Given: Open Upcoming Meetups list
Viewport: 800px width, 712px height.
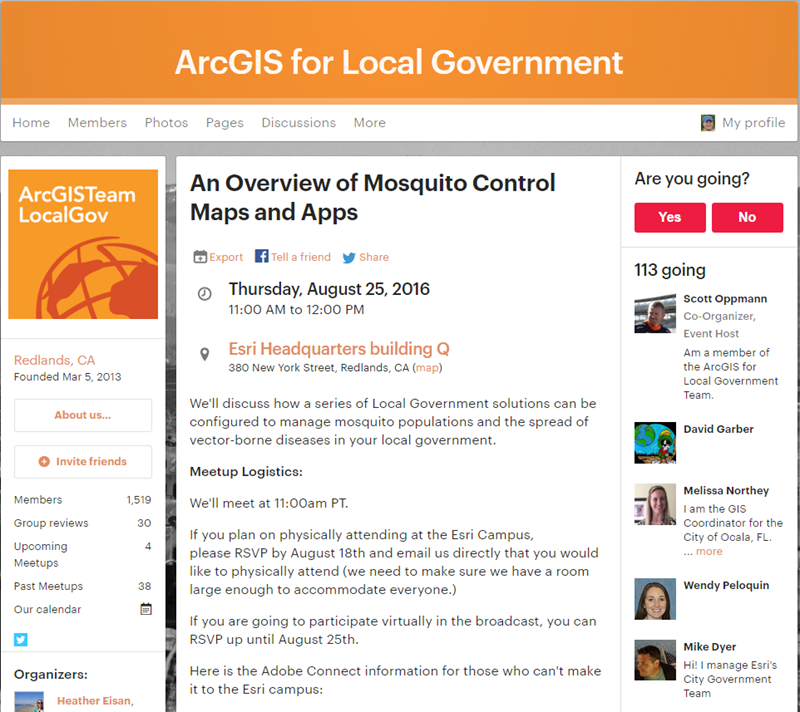Looking at the screenshot, I should [83, 554].
